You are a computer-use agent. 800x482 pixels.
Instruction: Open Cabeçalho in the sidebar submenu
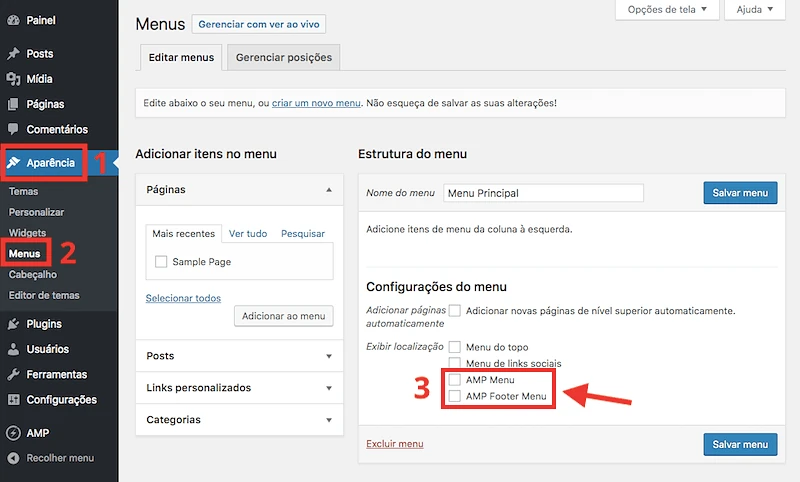33,274
